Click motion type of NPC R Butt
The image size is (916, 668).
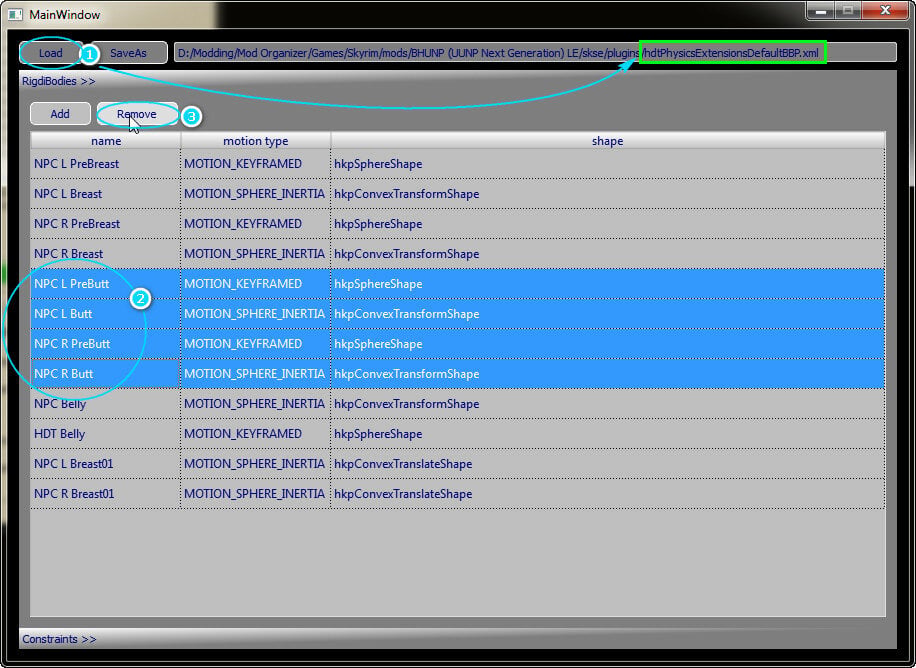point(256,373)
